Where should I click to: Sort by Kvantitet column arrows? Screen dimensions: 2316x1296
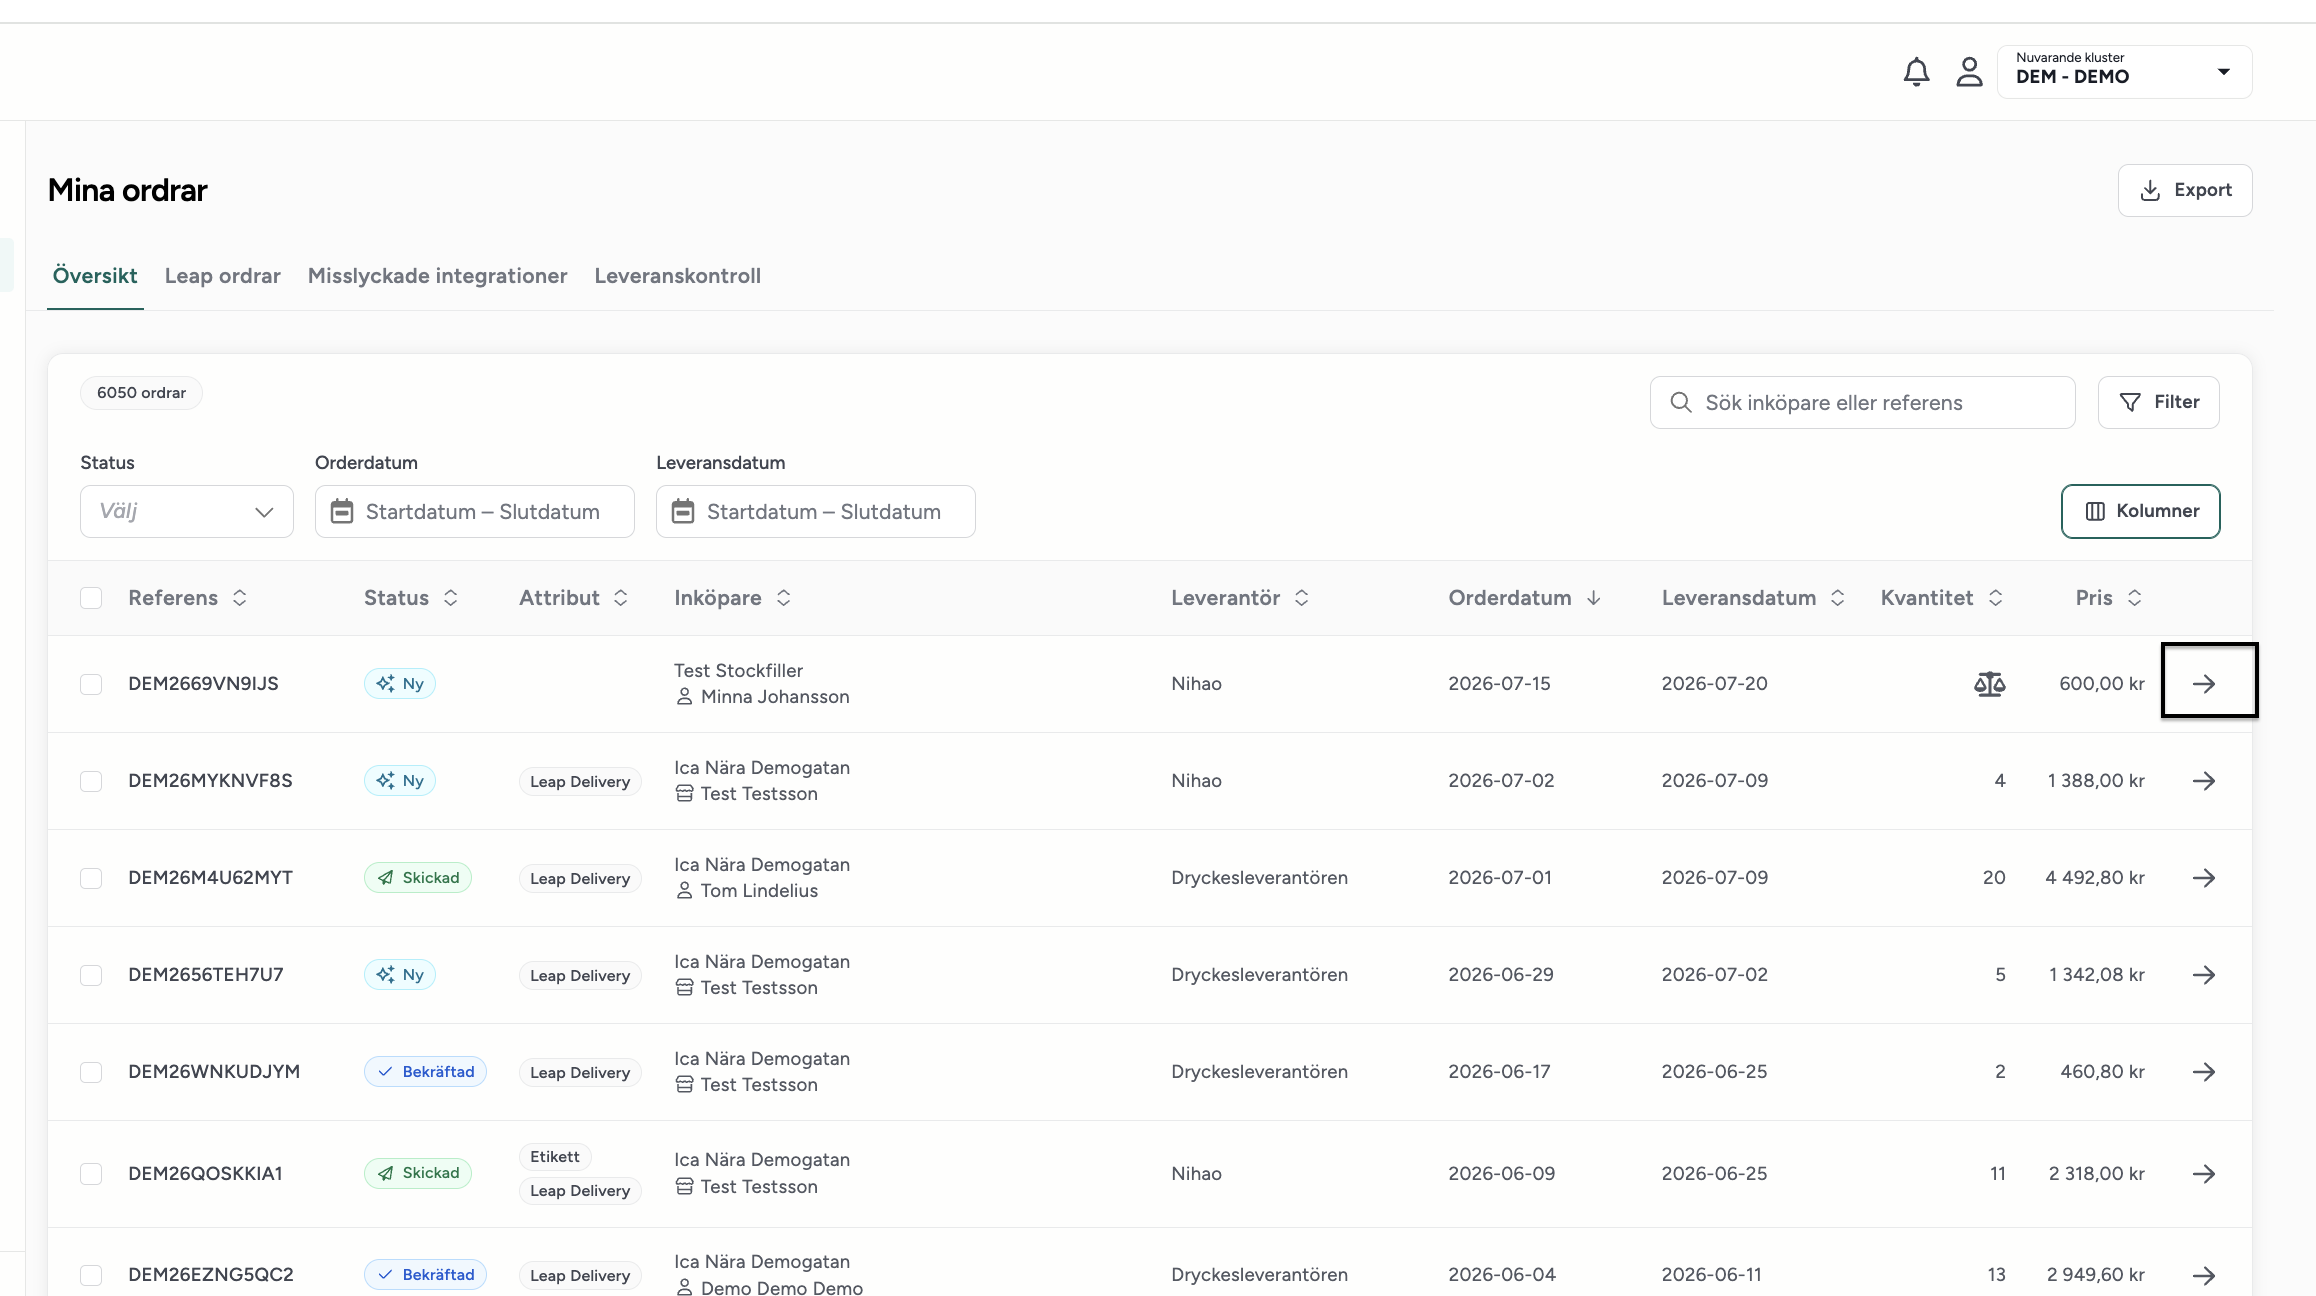pyautogui.click(x=1996, y=598)
